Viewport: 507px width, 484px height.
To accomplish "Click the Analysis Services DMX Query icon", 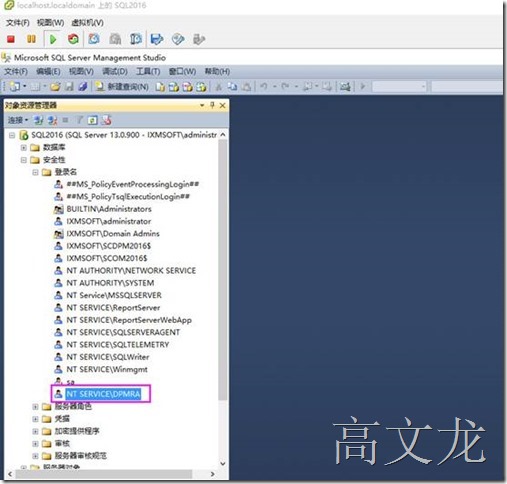I will pyautogui.click(x=188, y=87).
